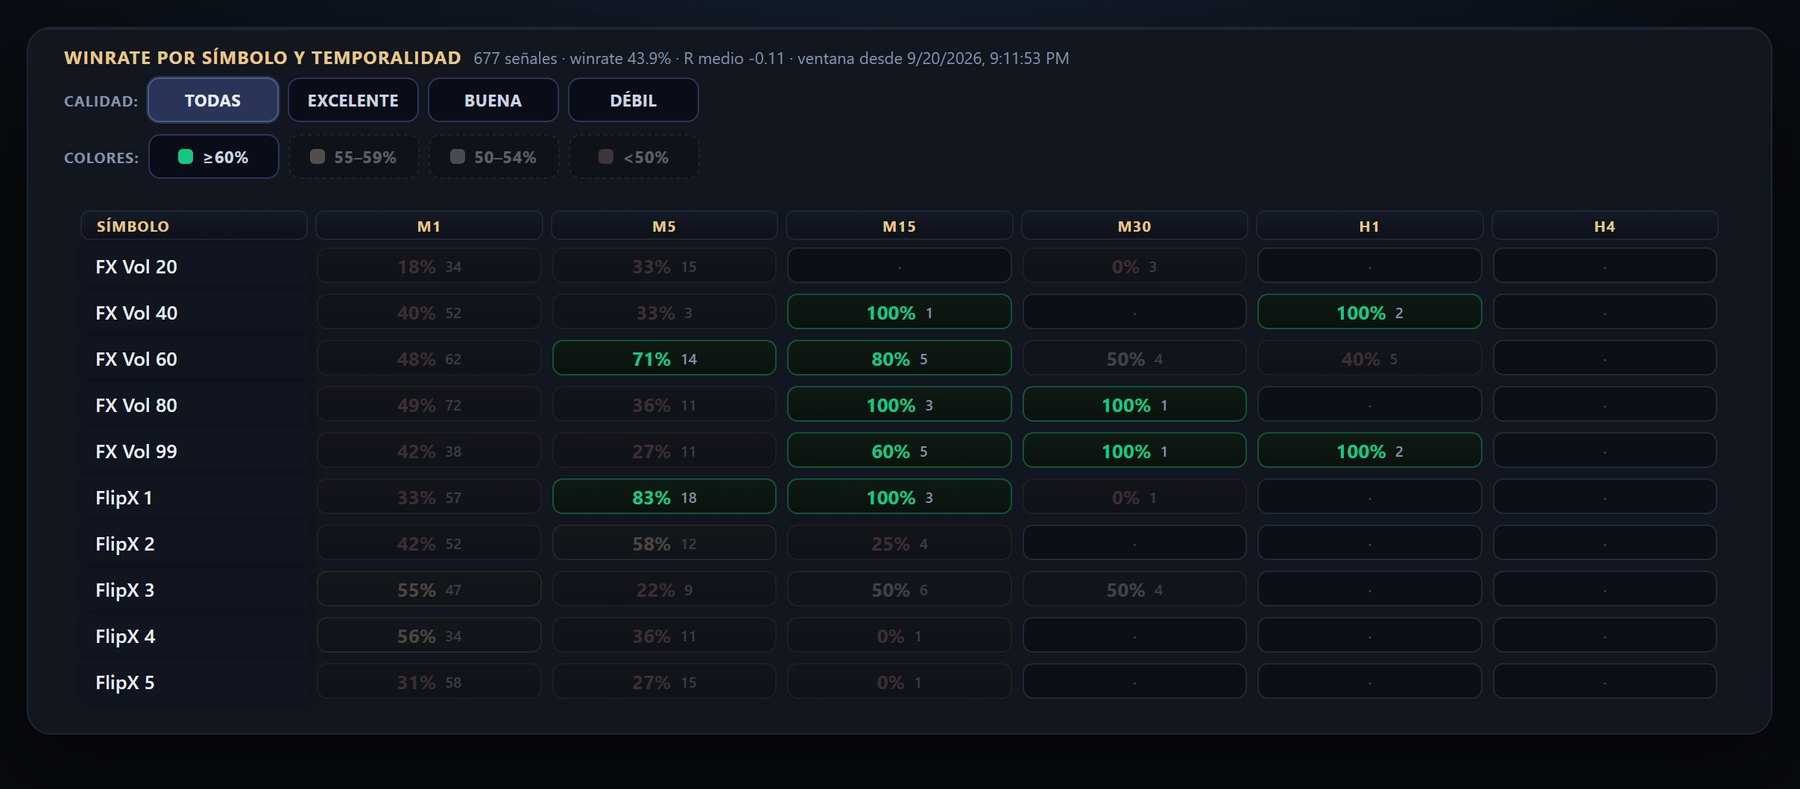Open FX Vol 80 M30 cell 100%

[x=1134, y=404]
